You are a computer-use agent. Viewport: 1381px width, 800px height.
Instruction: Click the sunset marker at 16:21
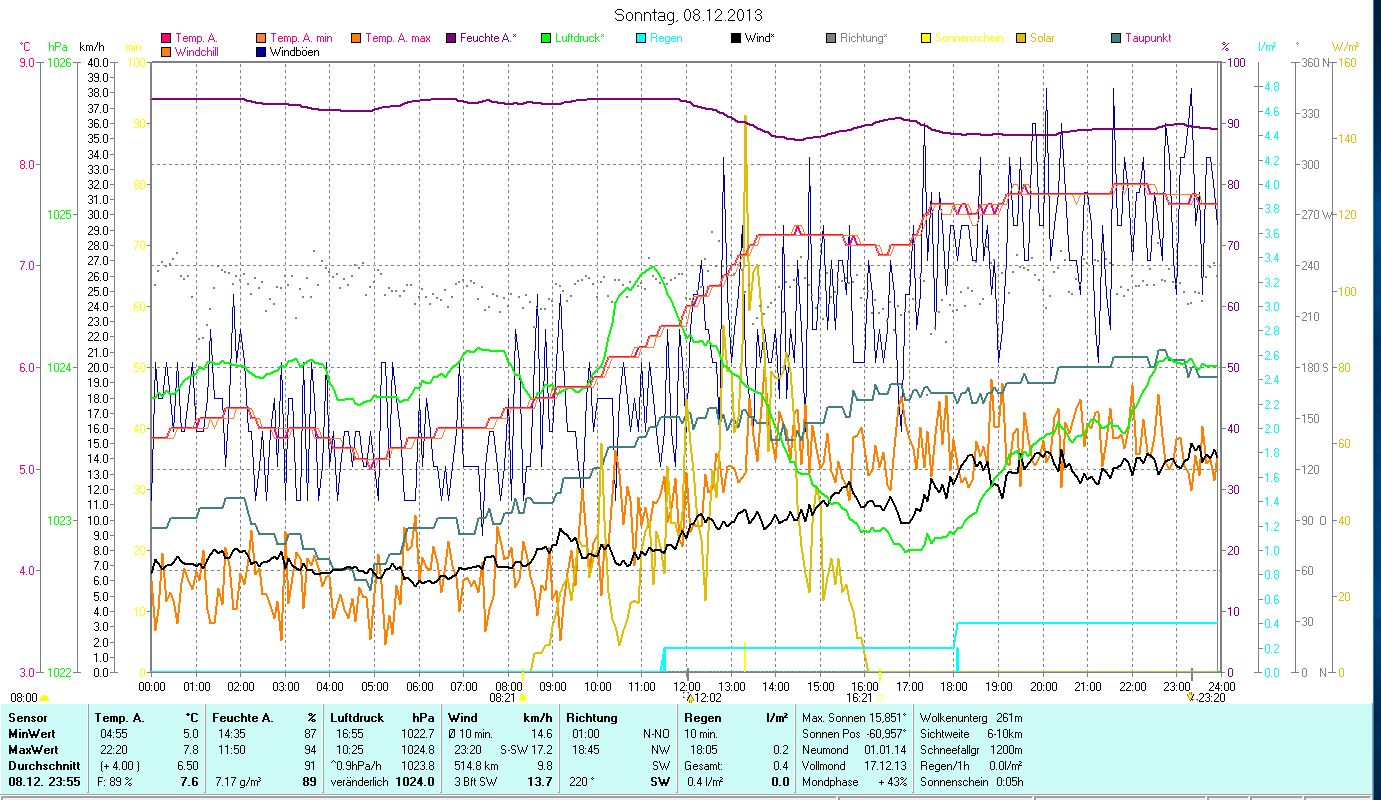[x=879, y=697]
